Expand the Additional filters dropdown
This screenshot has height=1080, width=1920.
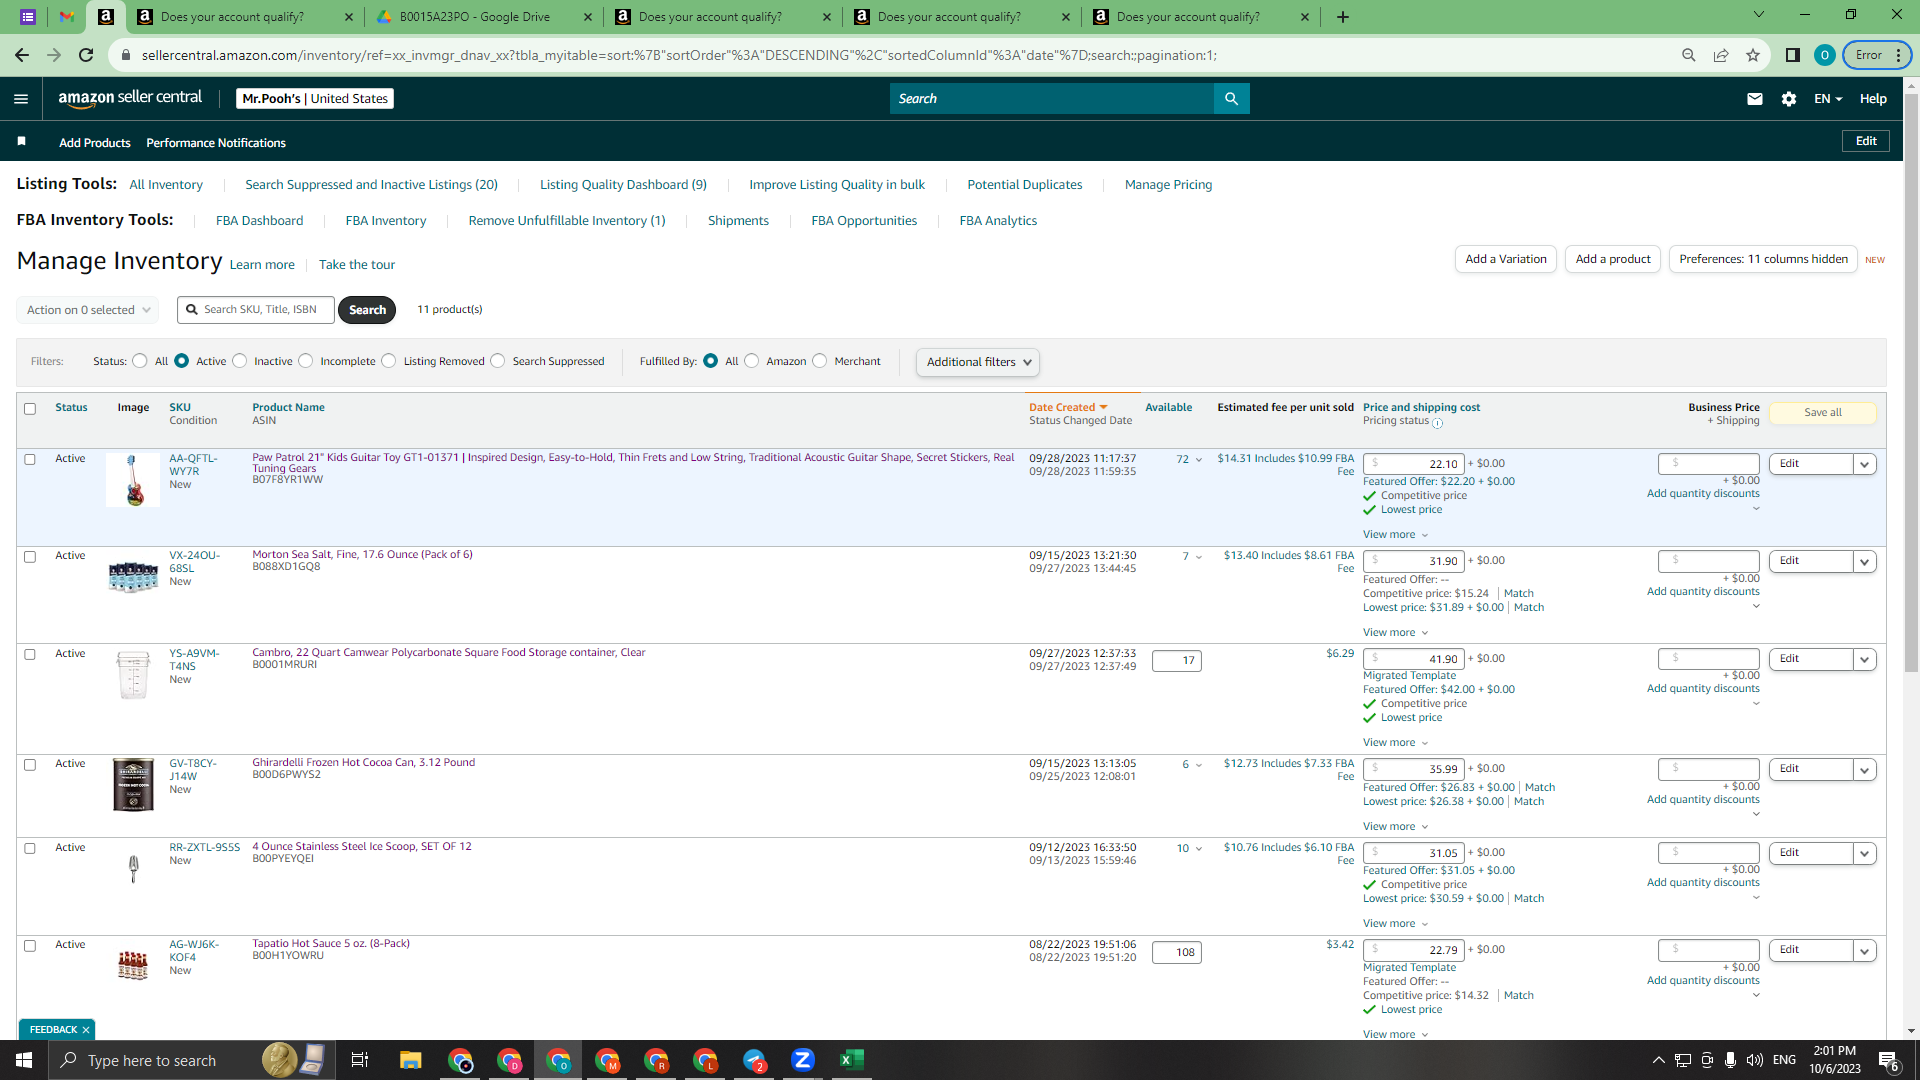tap(978, 362)
